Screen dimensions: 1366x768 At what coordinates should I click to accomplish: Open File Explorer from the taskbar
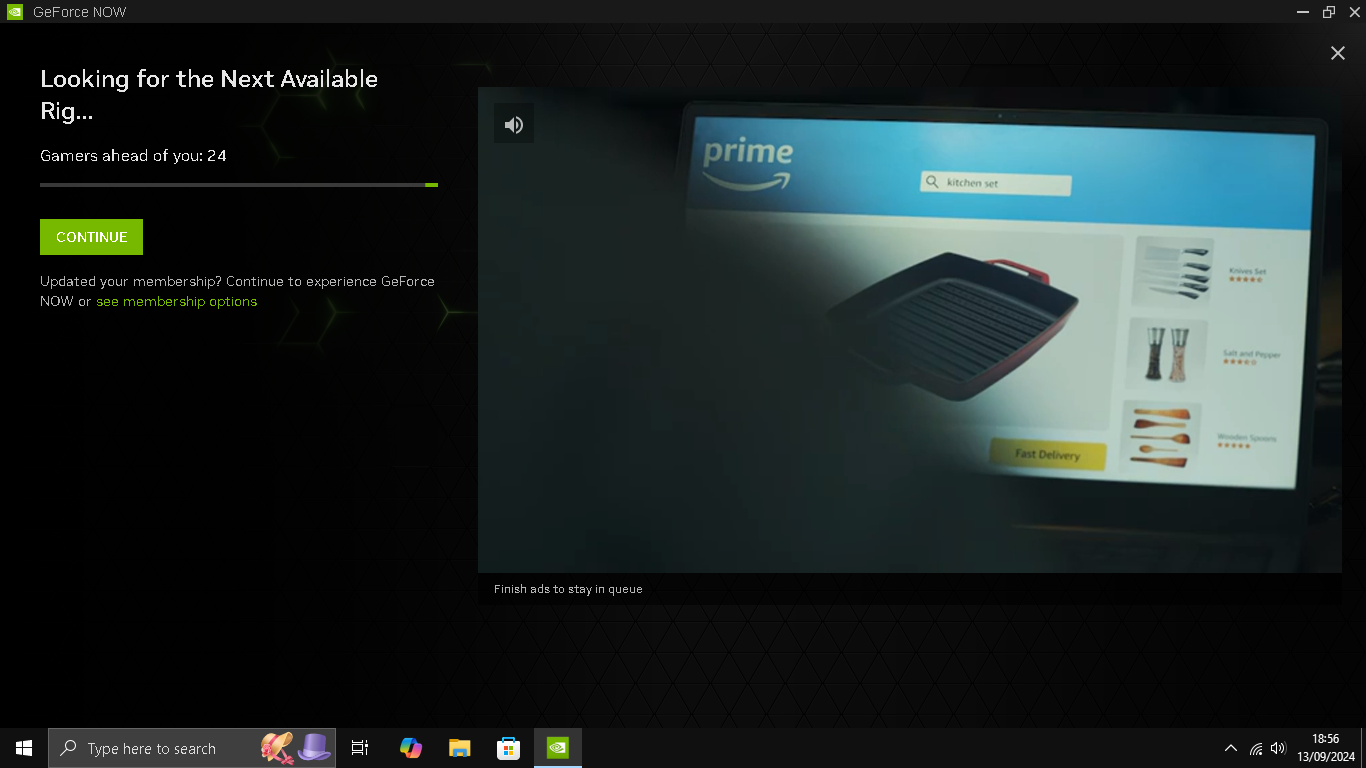point(459,748)
